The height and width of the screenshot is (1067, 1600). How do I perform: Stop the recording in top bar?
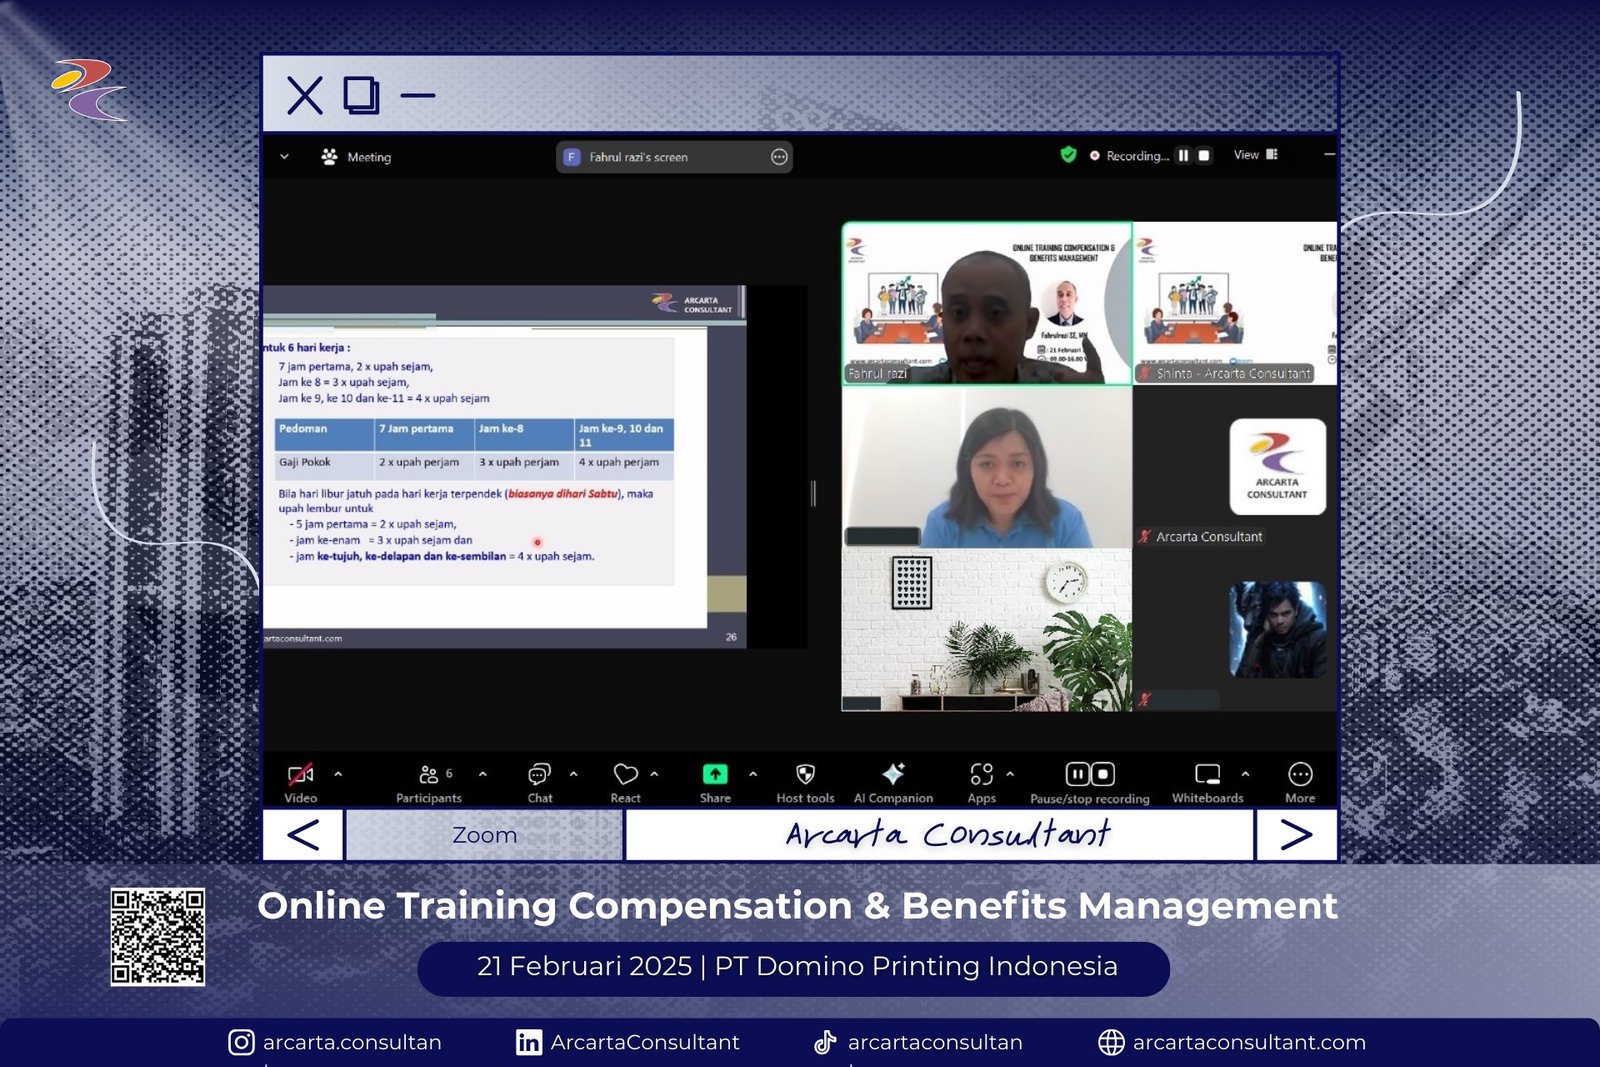click(x=1204, y=156)
